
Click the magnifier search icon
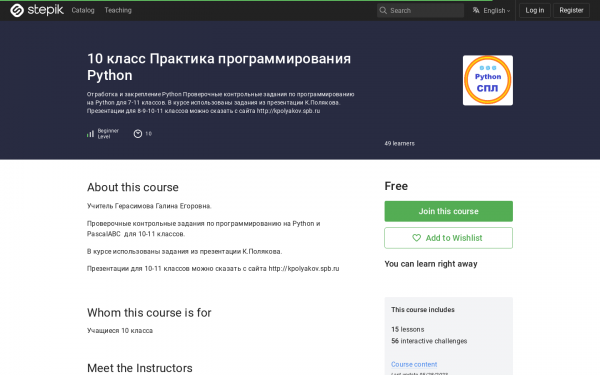(383, 10)
